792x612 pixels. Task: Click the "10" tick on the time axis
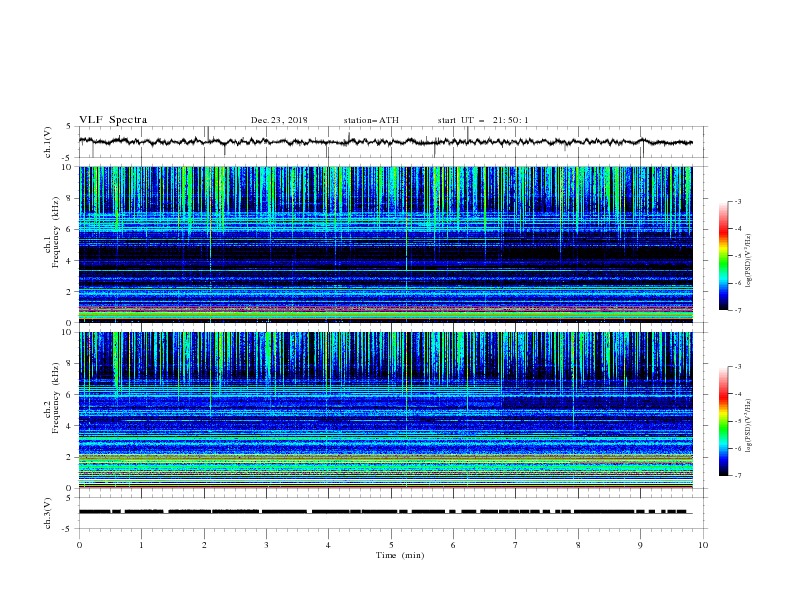tap(703, 545)
